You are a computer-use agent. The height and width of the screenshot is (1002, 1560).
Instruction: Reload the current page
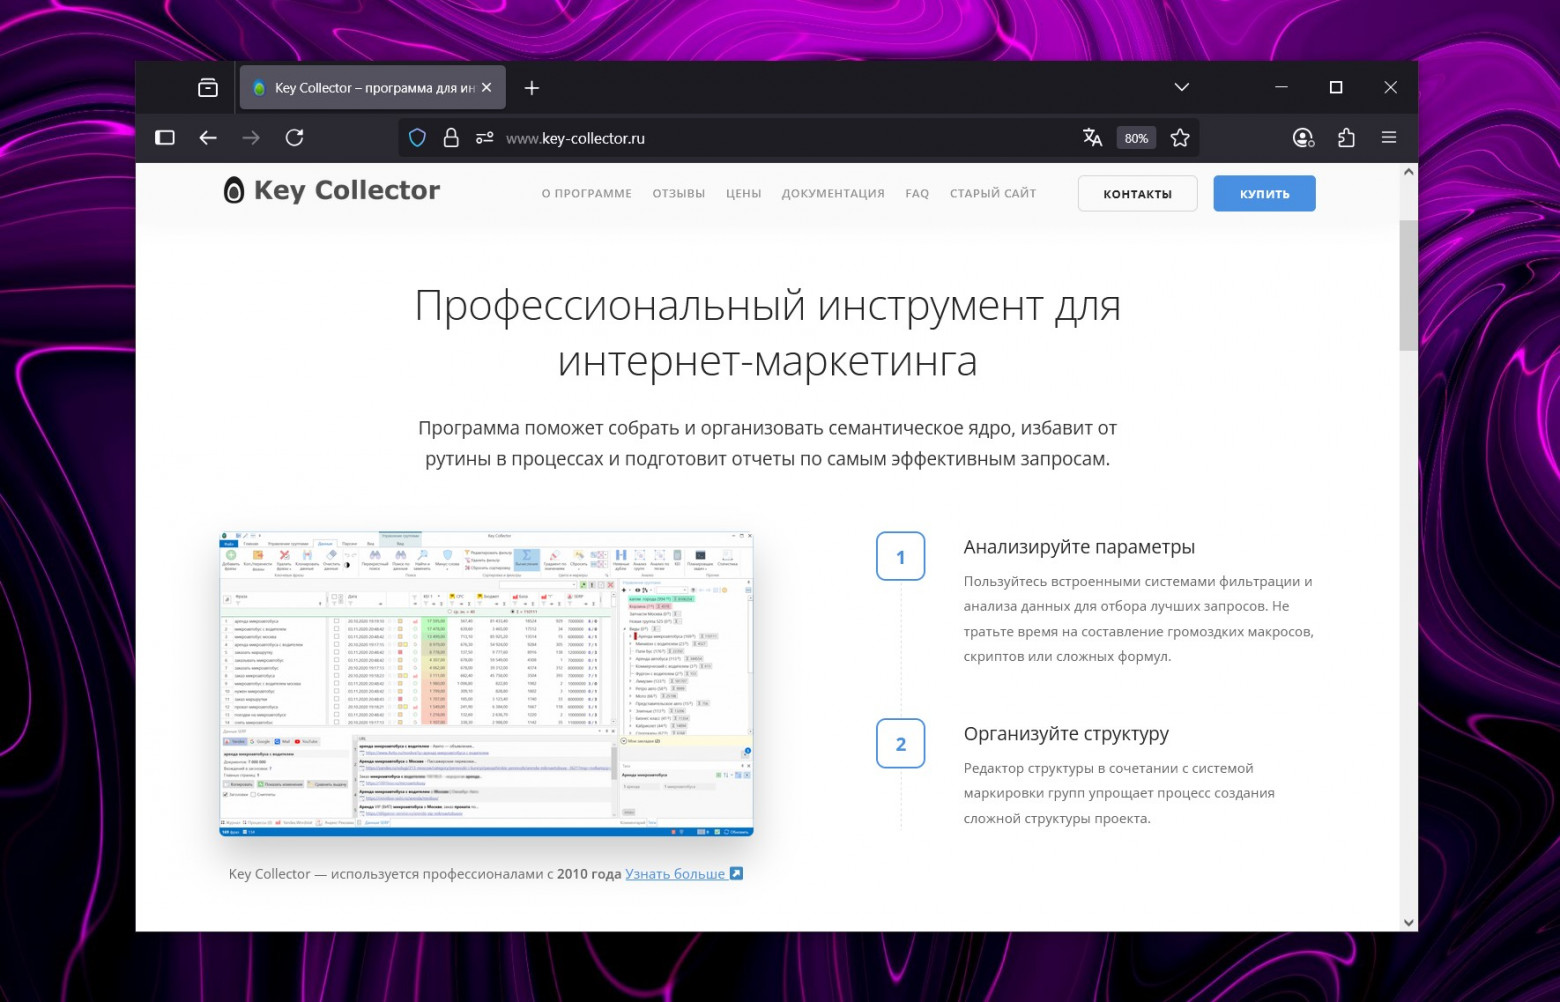click(x=294, y=138)
